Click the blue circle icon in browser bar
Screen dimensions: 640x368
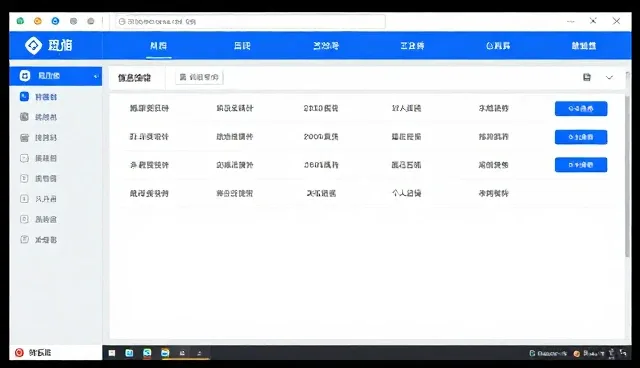55,21
